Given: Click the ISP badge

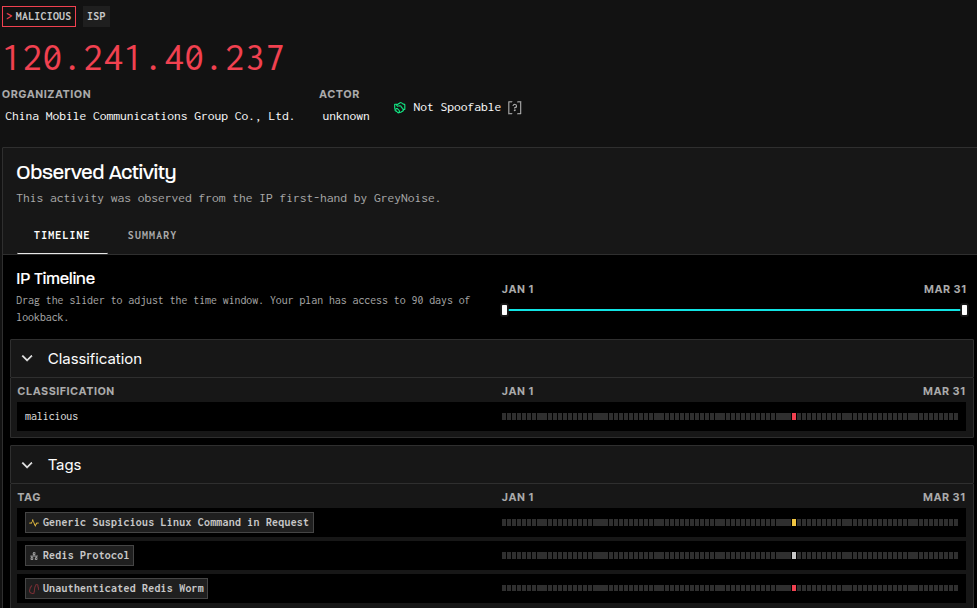Looking at the screenshot, I should [96, 17].
